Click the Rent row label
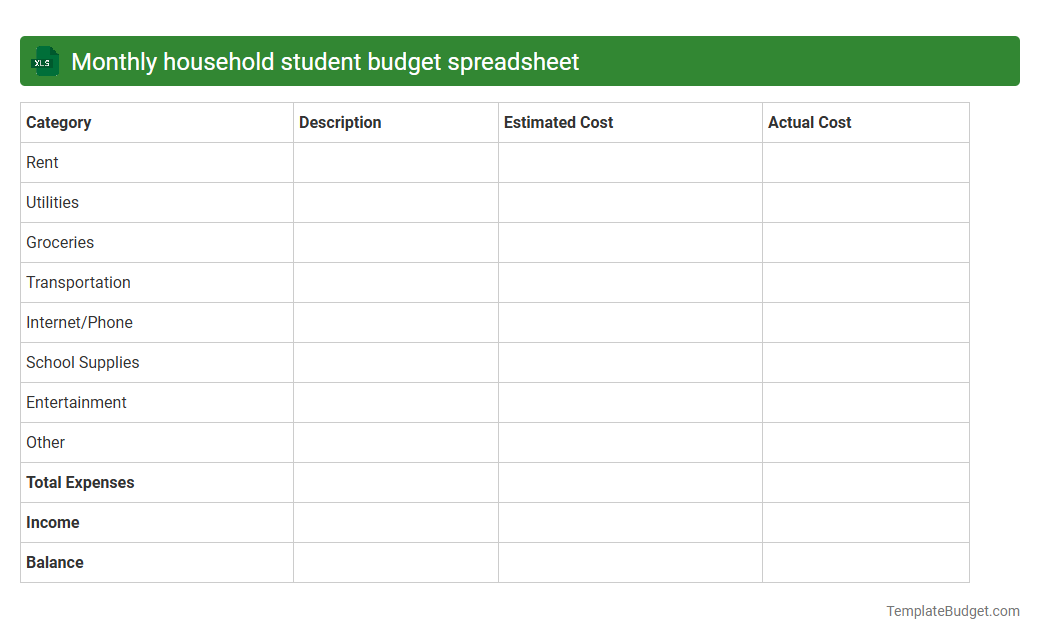The image size is (1040, 640). pos(42,162)
